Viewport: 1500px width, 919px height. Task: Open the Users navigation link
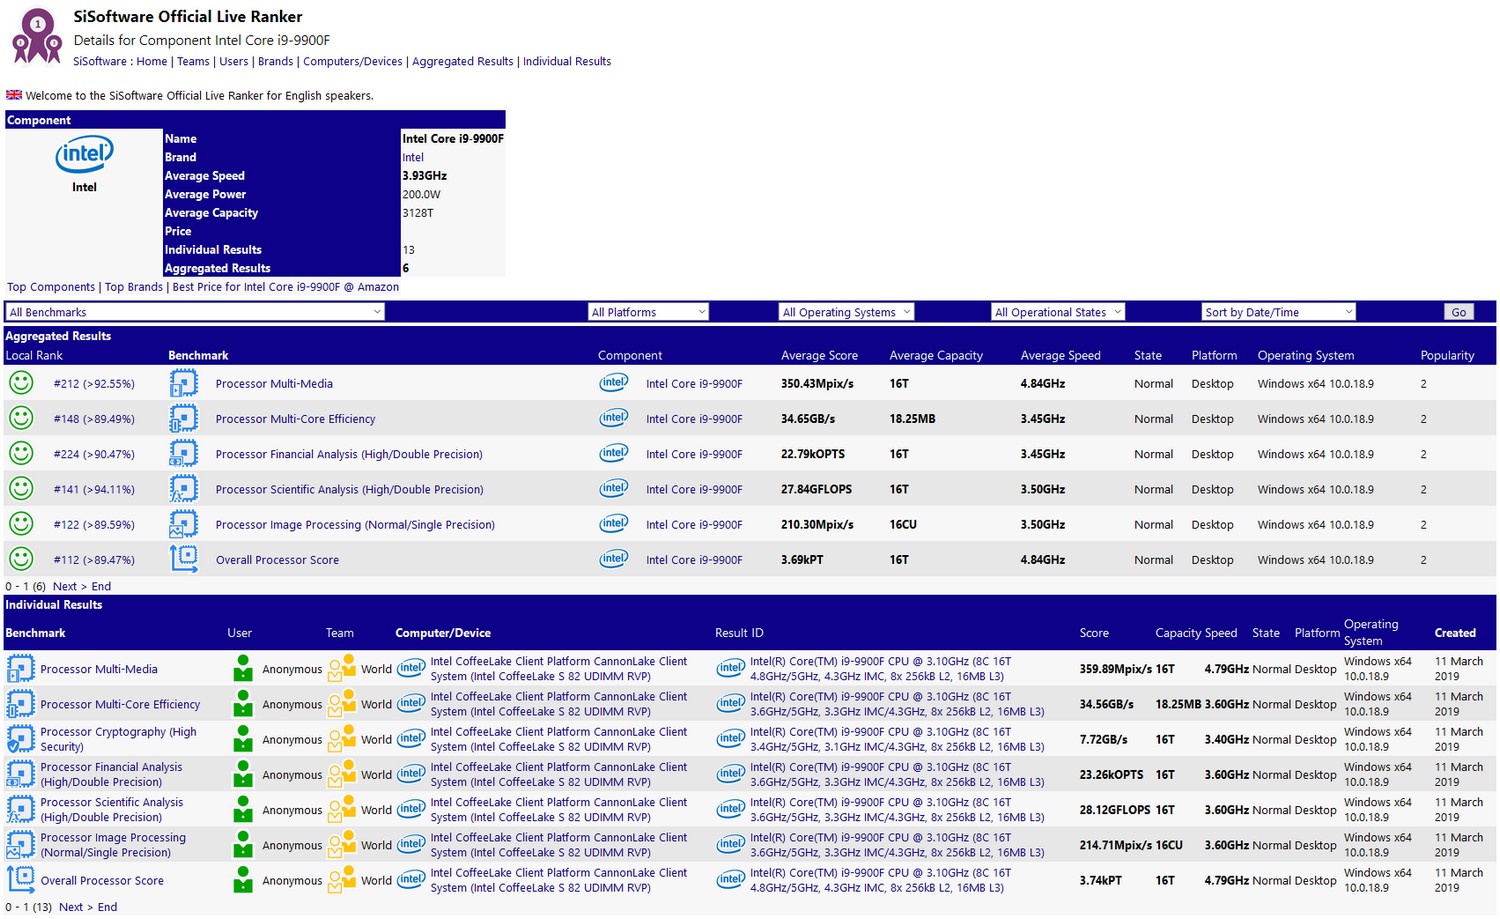click(234, 61)
